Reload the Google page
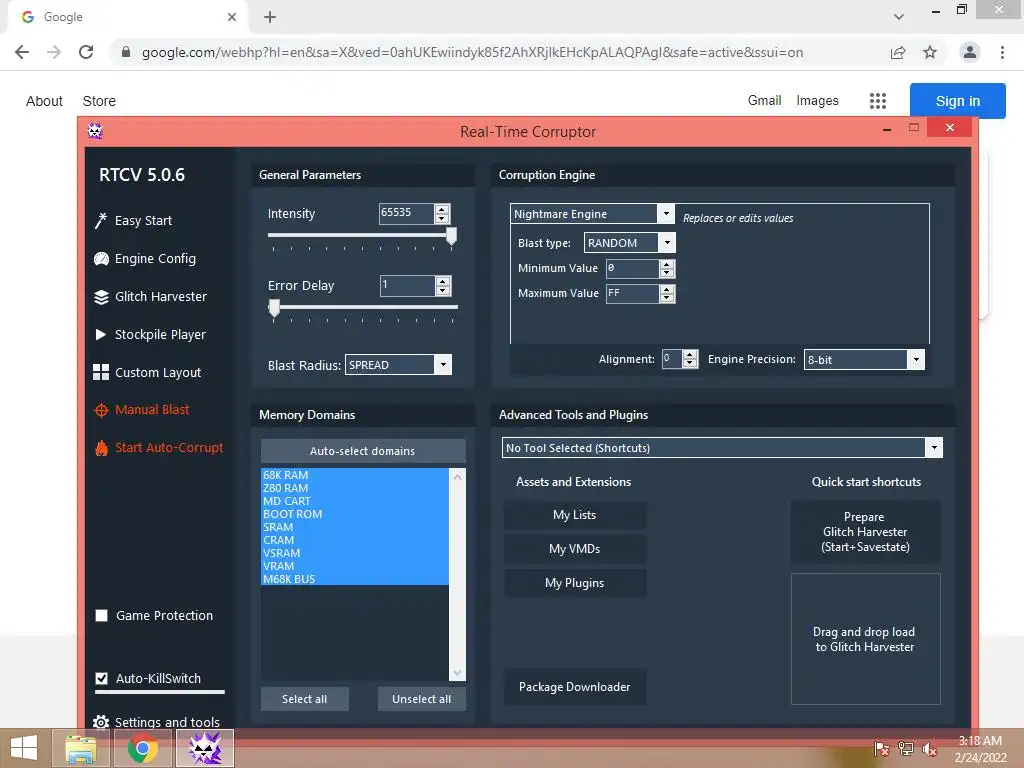This screenshot has height=768, width=1024. [86, 52]
